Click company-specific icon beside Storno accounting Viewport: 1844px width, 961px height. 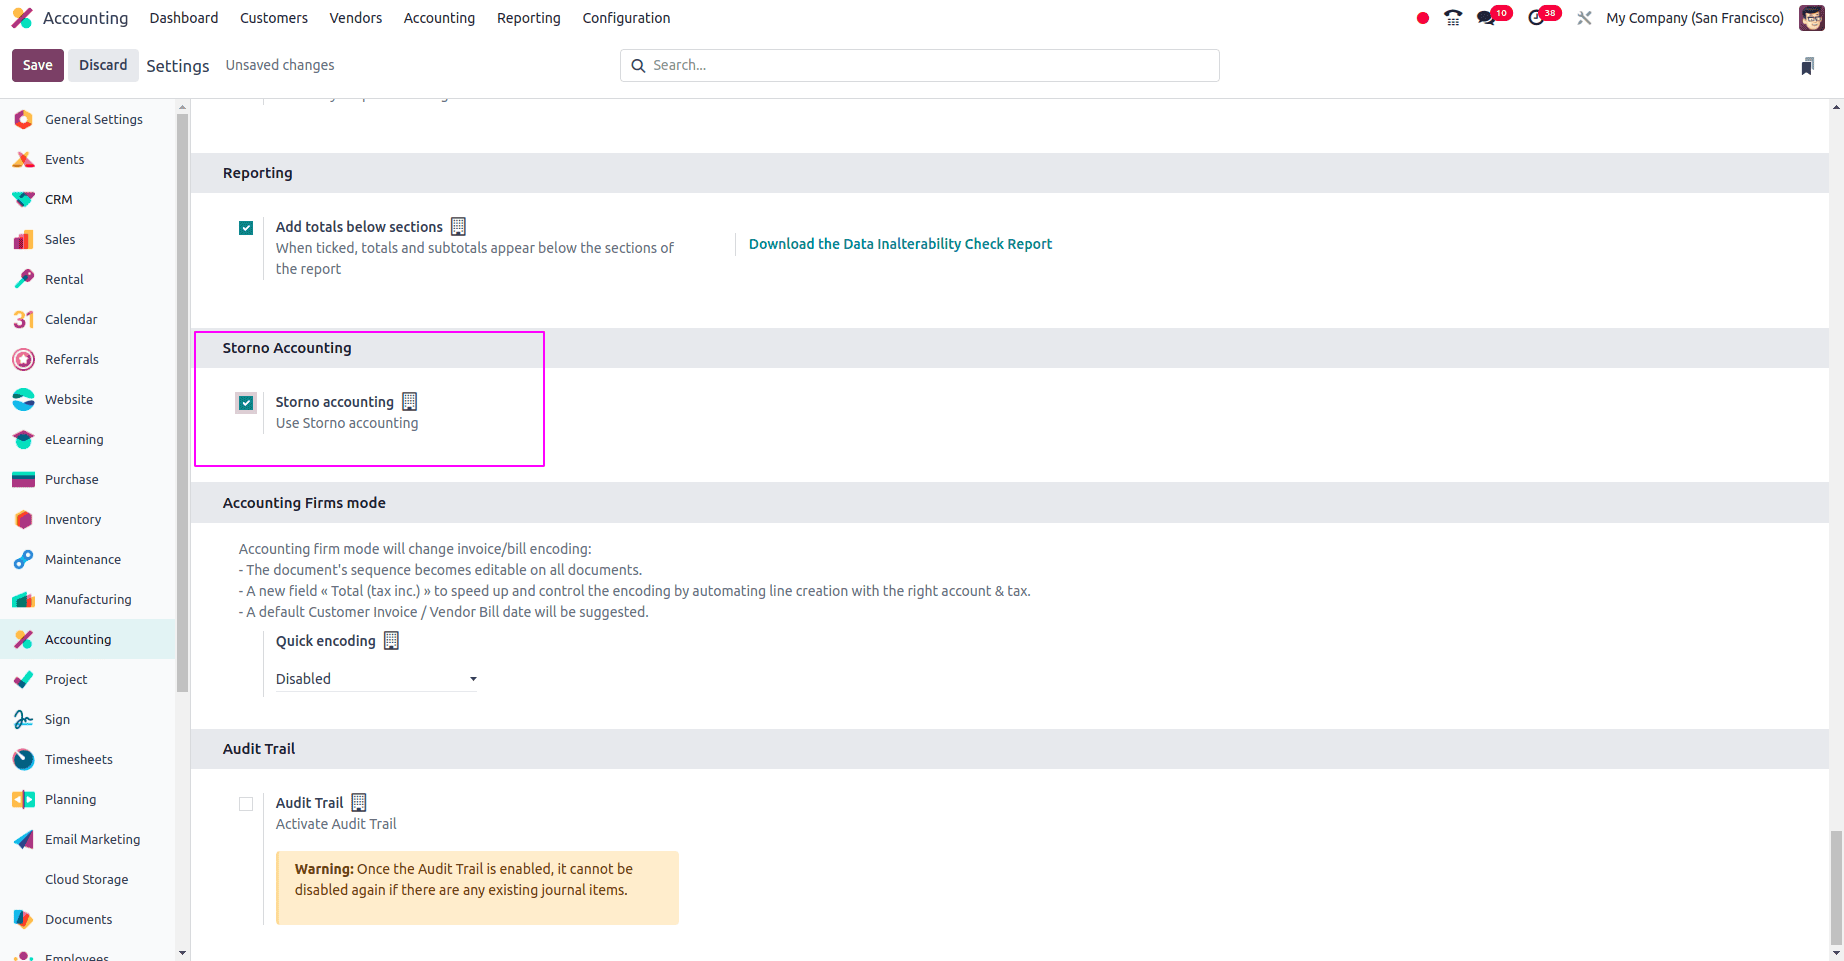[x=410, y=401]
